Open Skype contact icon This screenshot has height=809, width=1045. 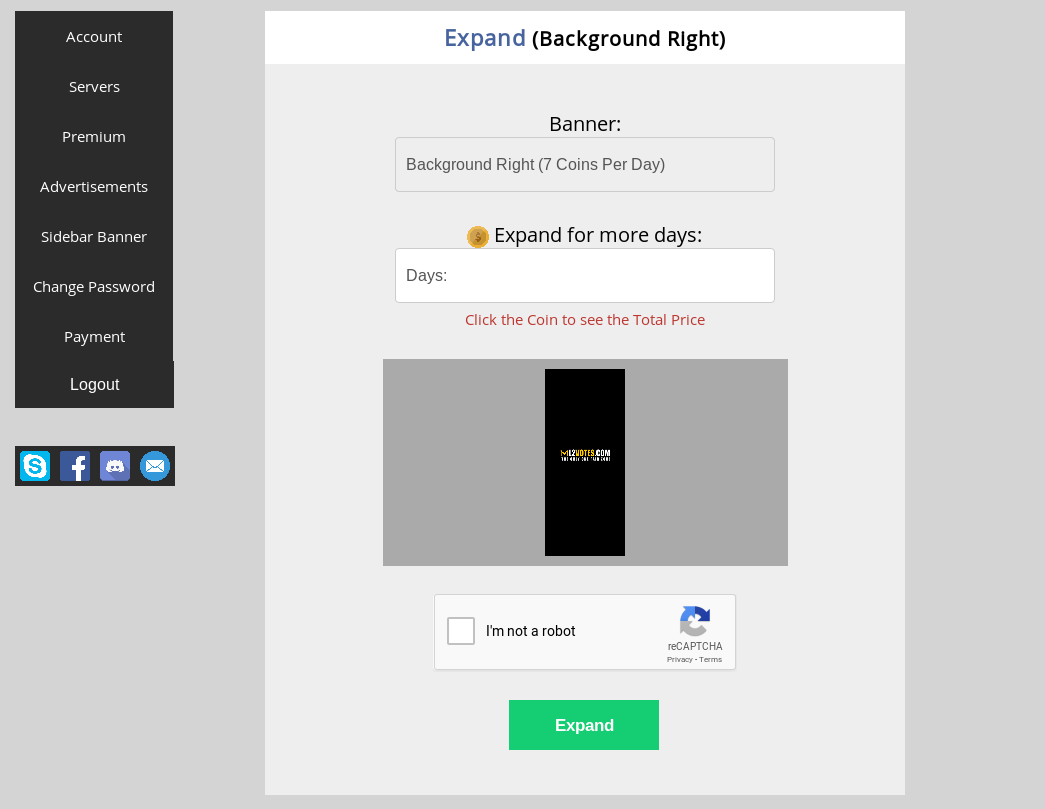pos(35,466)
